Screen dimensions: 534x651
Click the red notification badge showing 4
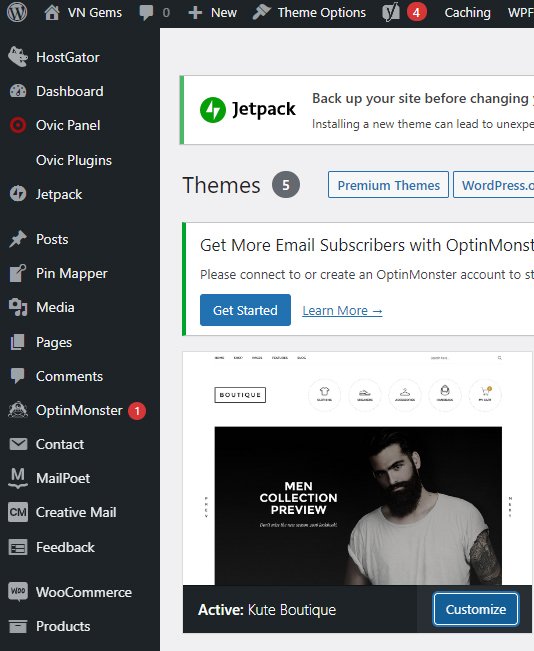[416, 13]
